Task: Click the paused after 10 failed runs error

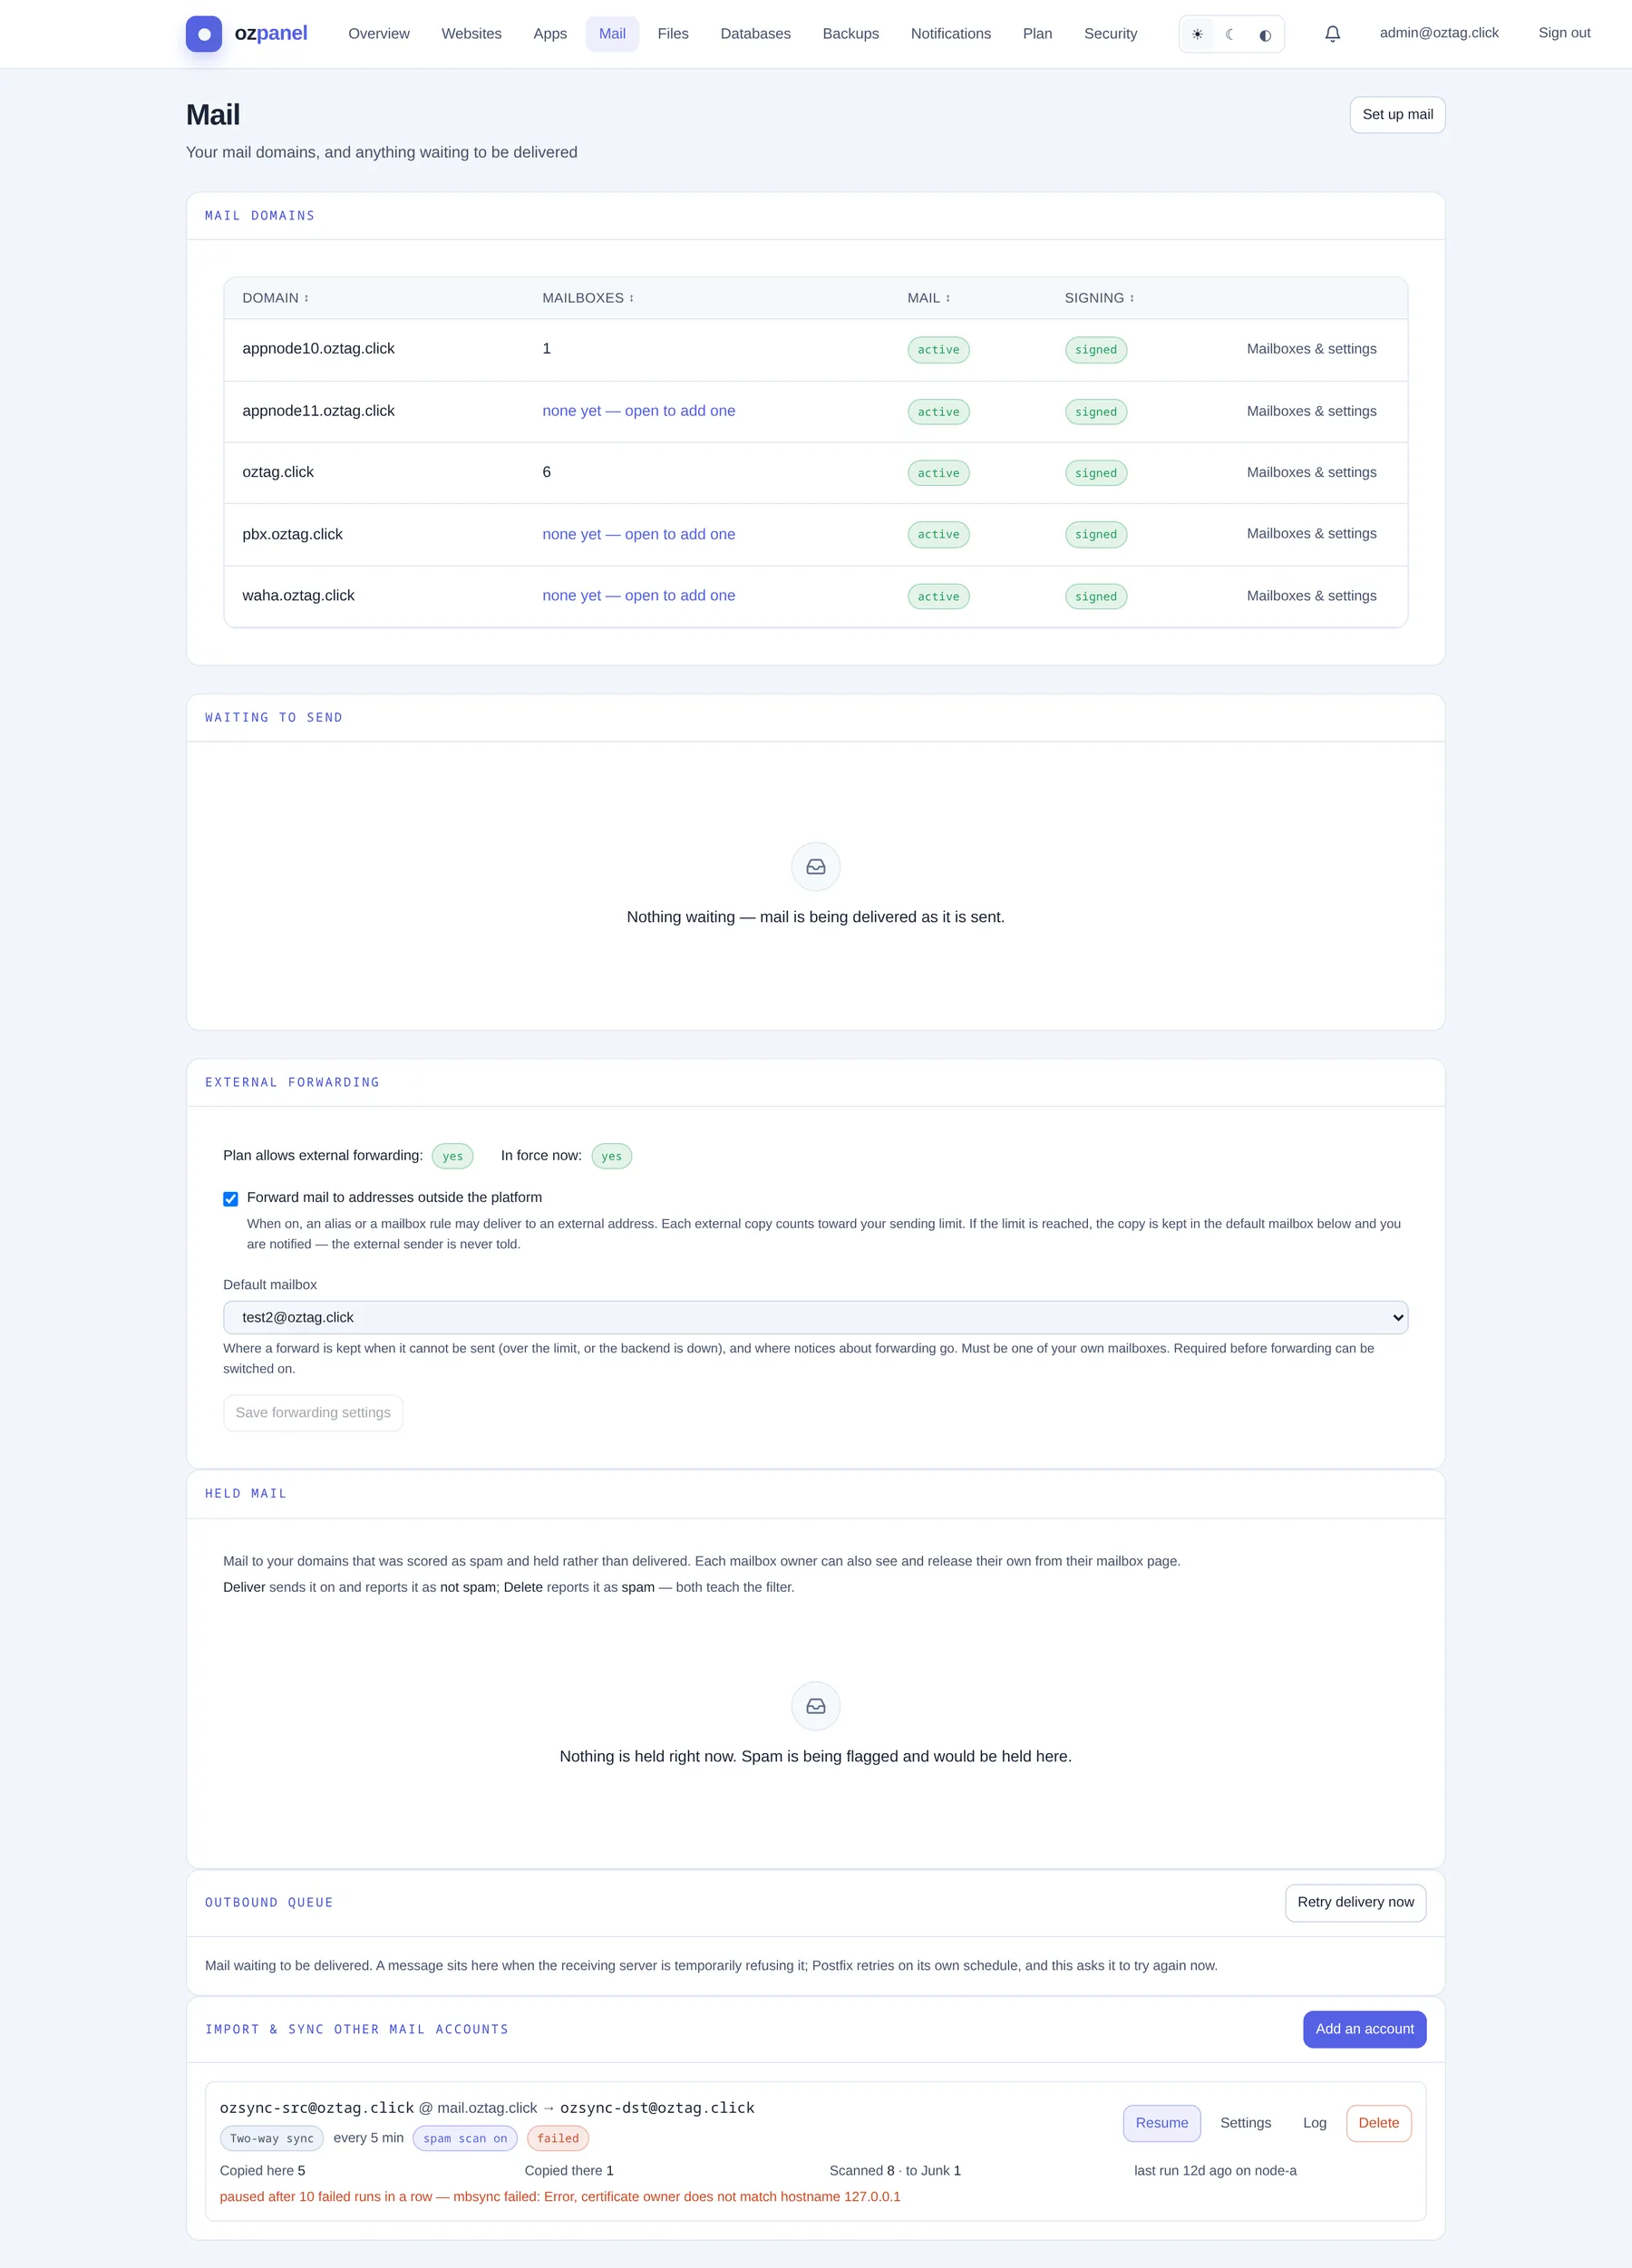Action: [560, 2197]
